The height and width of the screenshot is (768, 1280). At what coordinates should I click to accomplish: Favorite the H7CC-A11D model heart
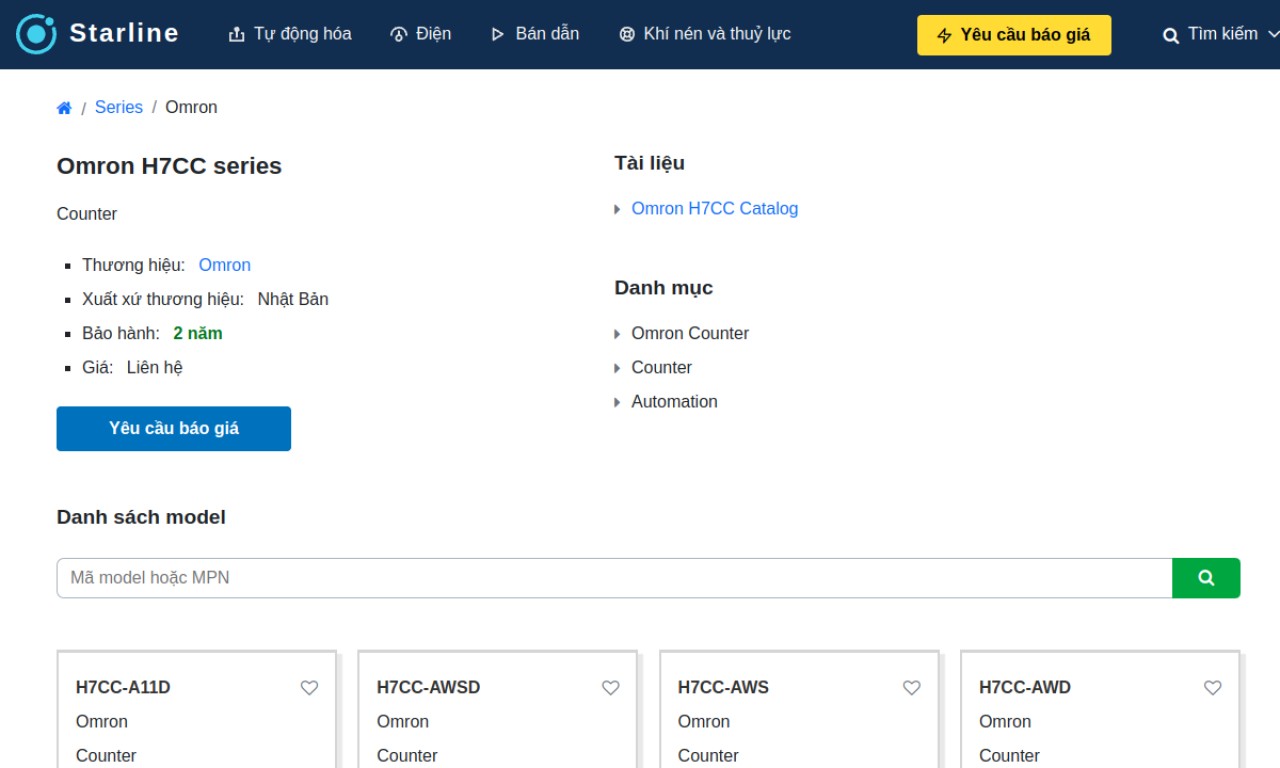(310, 688)
